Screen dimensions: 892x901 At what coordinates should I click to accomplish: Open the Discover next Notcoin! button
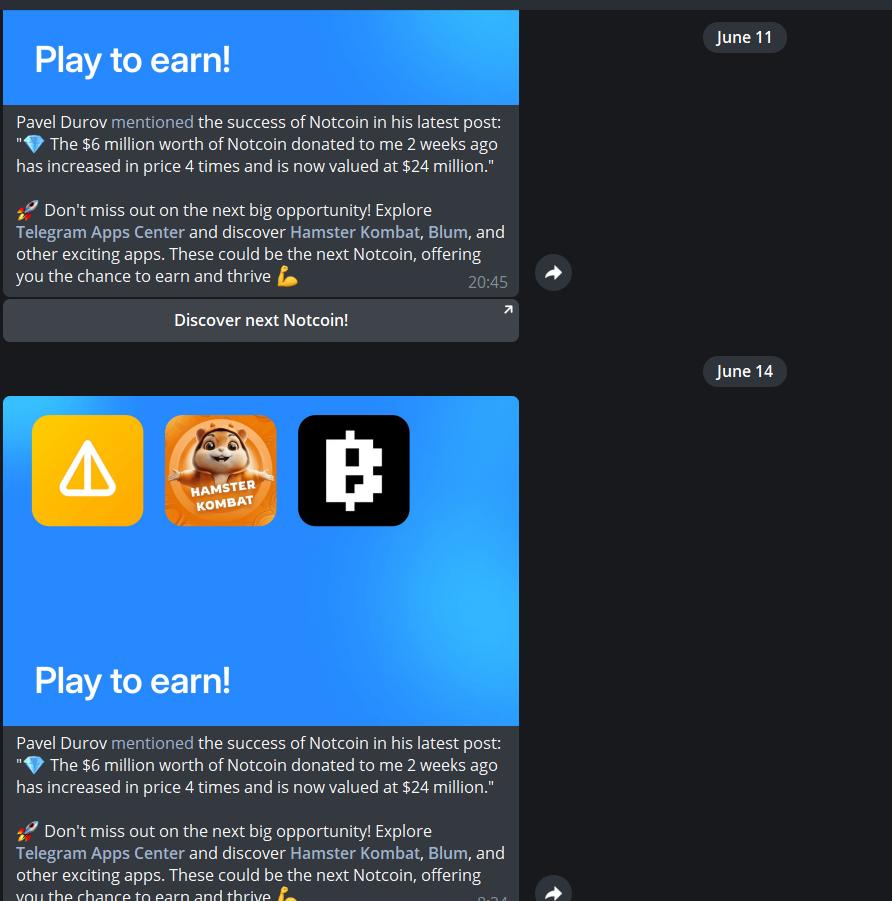[x=261, y=320]
